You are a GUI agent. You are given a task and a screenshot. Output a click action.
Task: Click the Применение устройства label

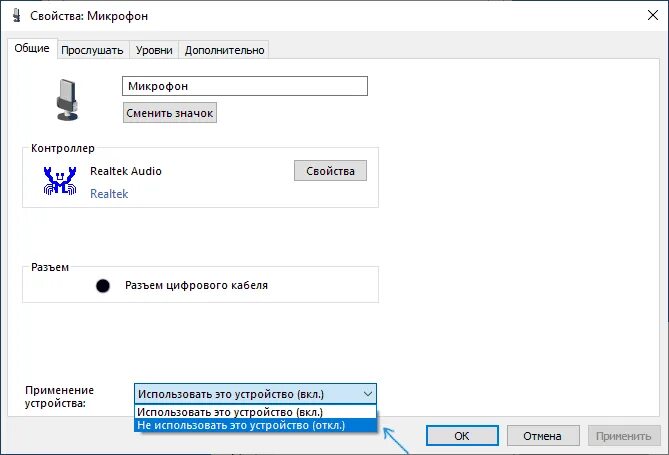(x=59, y=397)
